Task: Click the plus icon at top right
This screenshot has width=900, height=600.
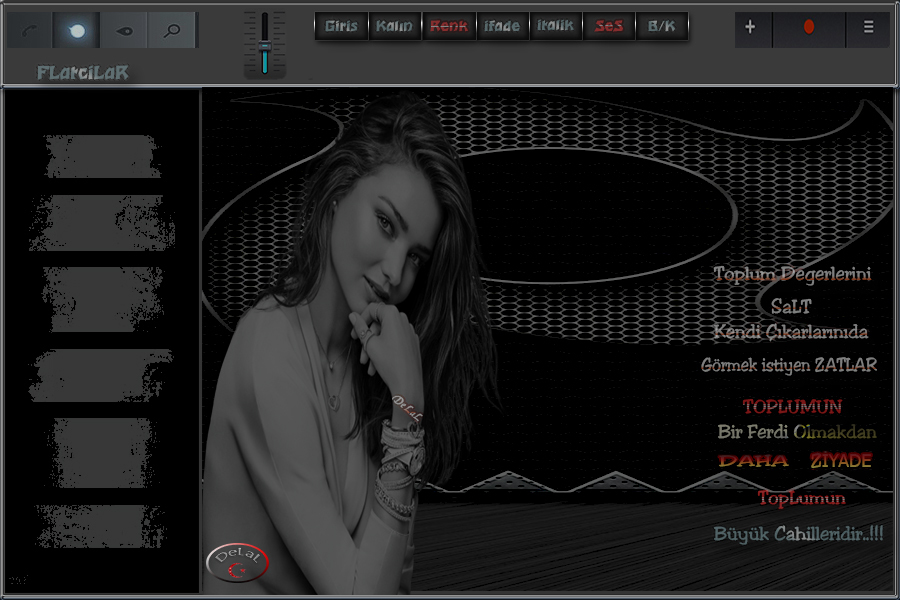Action: coord(753,29)
